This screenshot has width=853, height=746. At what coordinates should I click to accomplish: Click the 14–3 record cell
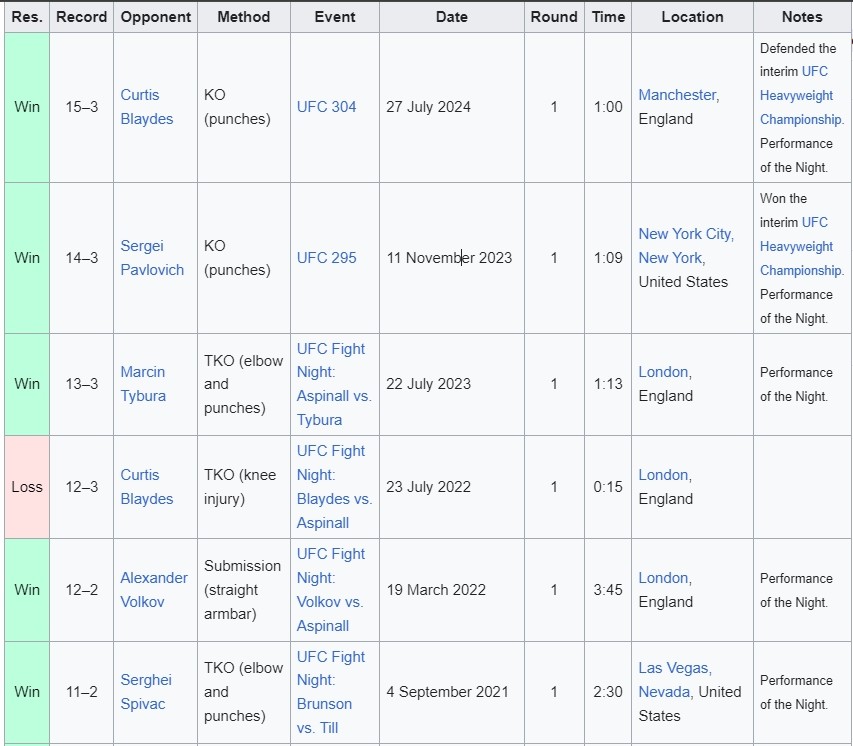82,258
